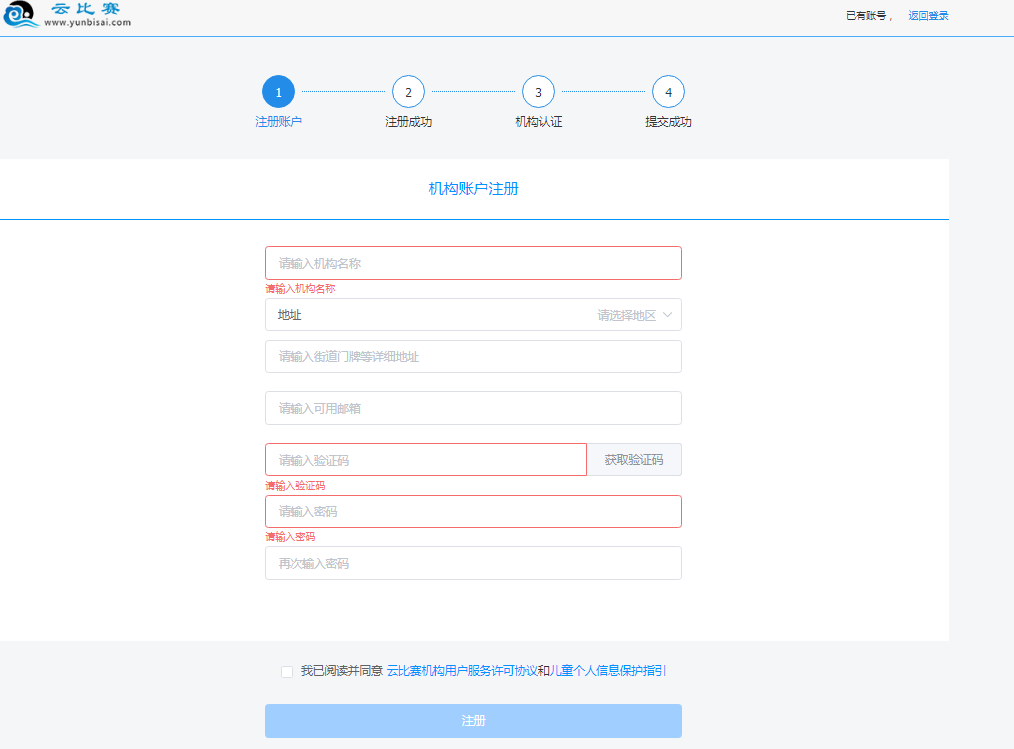Image resolution: width=1014 pixels, height=749 pixels.
Task: Open the 请选择地区 address dropdown
Action: point(473,315)
